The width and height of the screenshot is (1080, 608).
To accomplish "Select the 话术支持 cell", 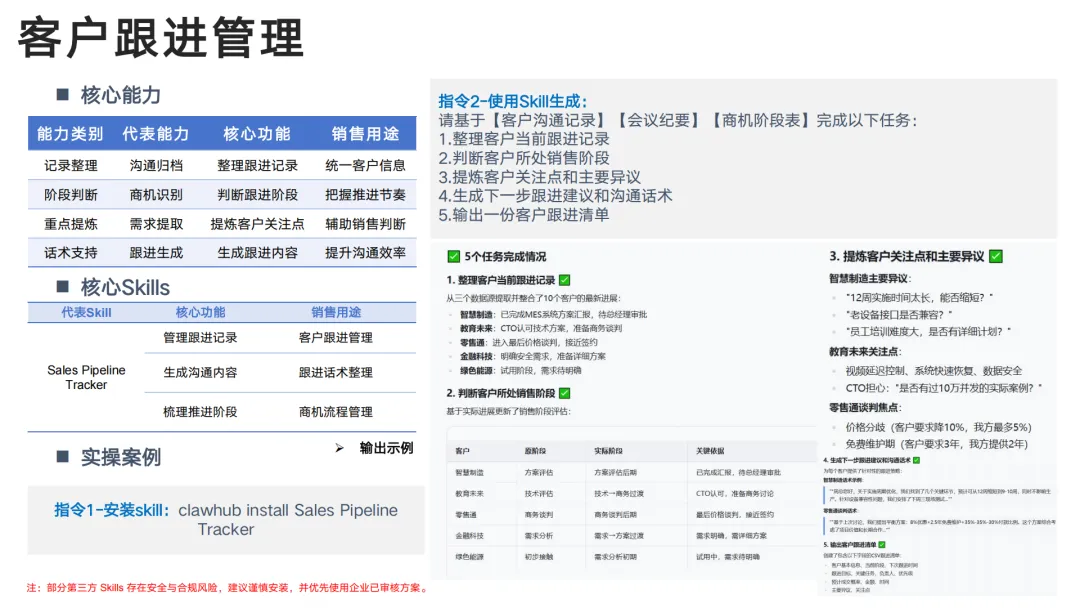I will click(x=71, y=253).
